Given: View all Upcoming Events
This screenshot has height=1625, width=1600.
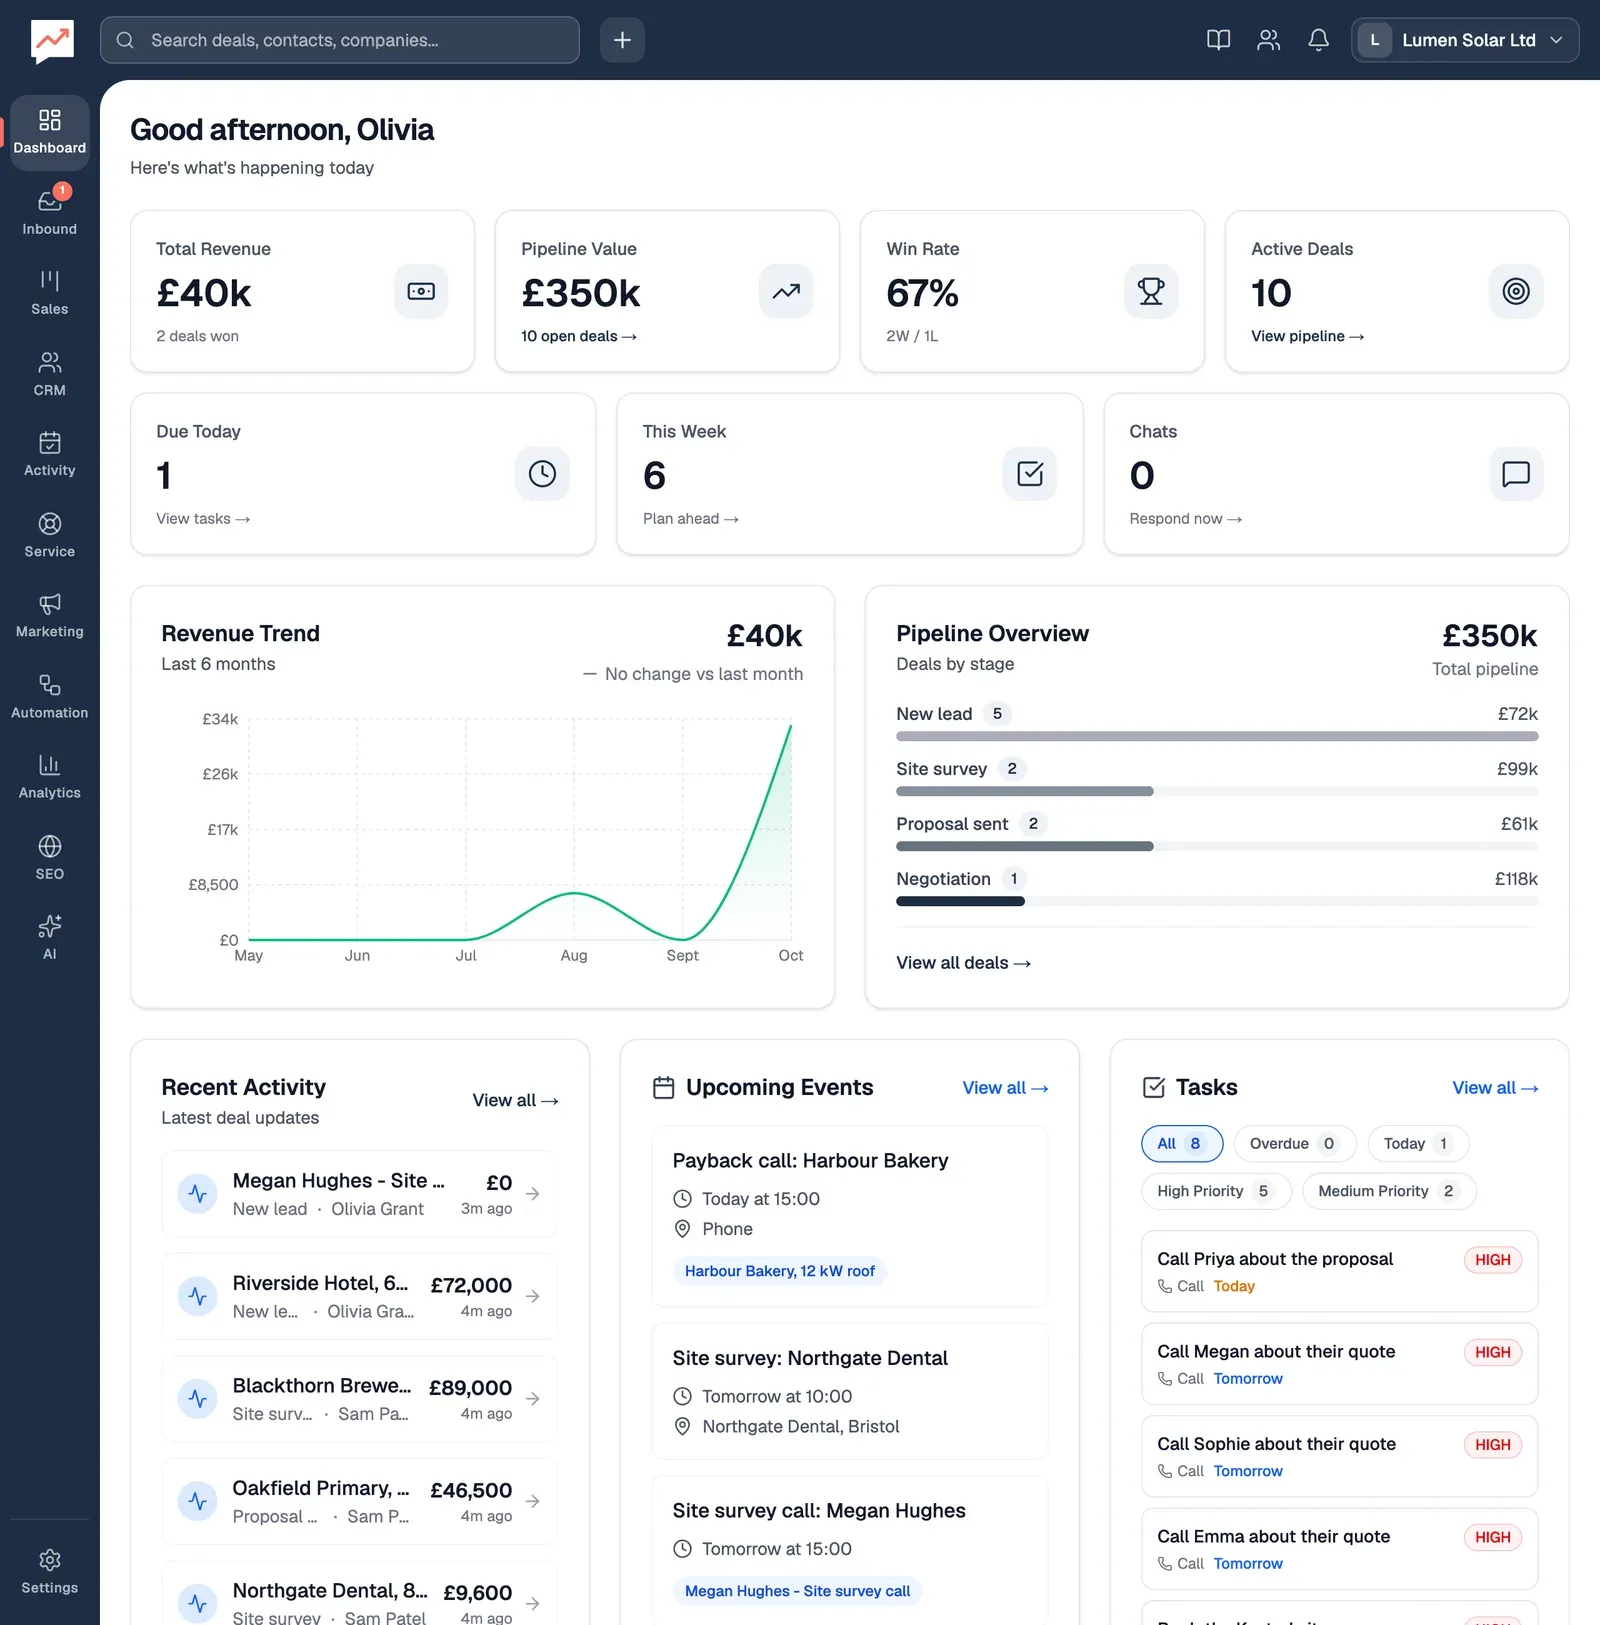Looking at the screenshot, I should click(1005, 1088).
